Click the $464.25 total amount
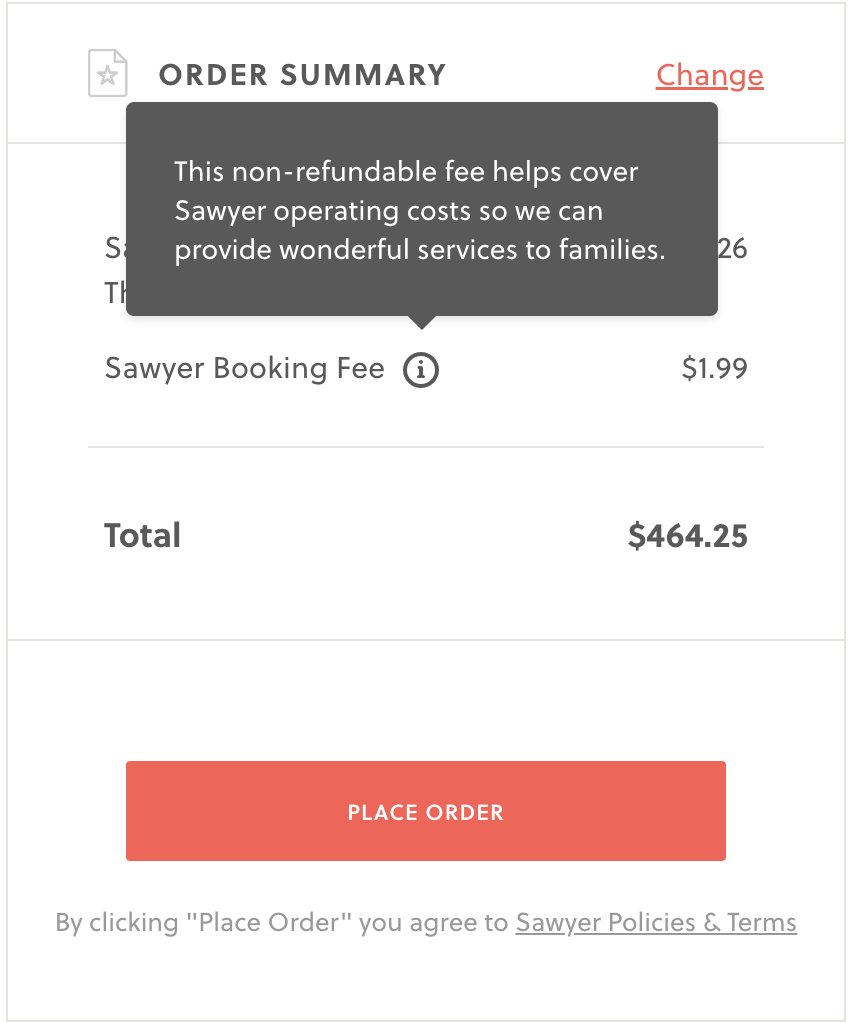The height and width of the screenshot is (1022, 850). tap(688, 536)
